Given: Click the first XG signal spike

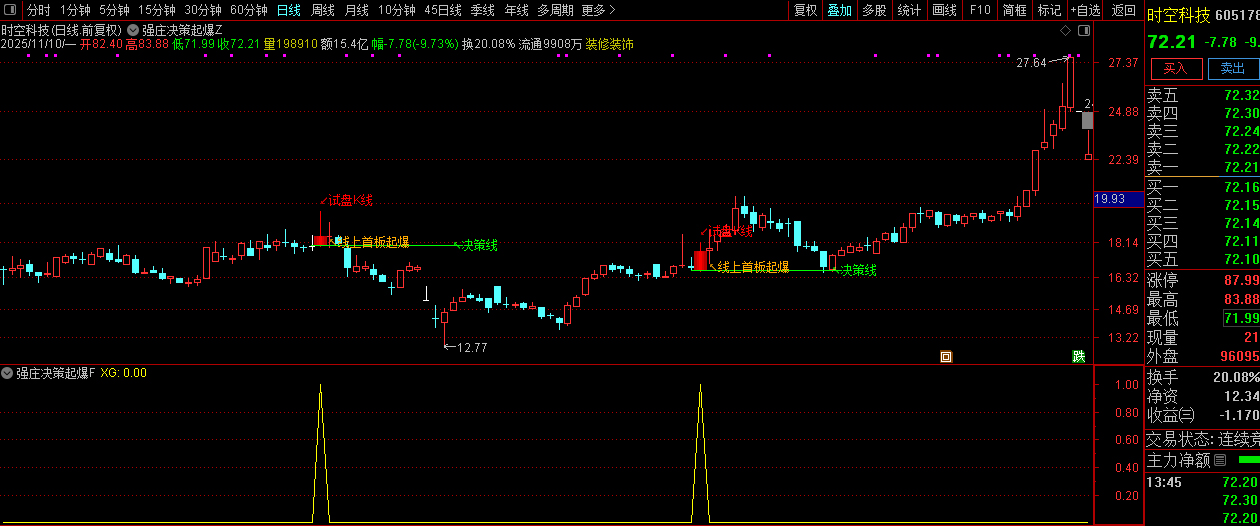Looking at the screenshot, I should coord(320,452).
